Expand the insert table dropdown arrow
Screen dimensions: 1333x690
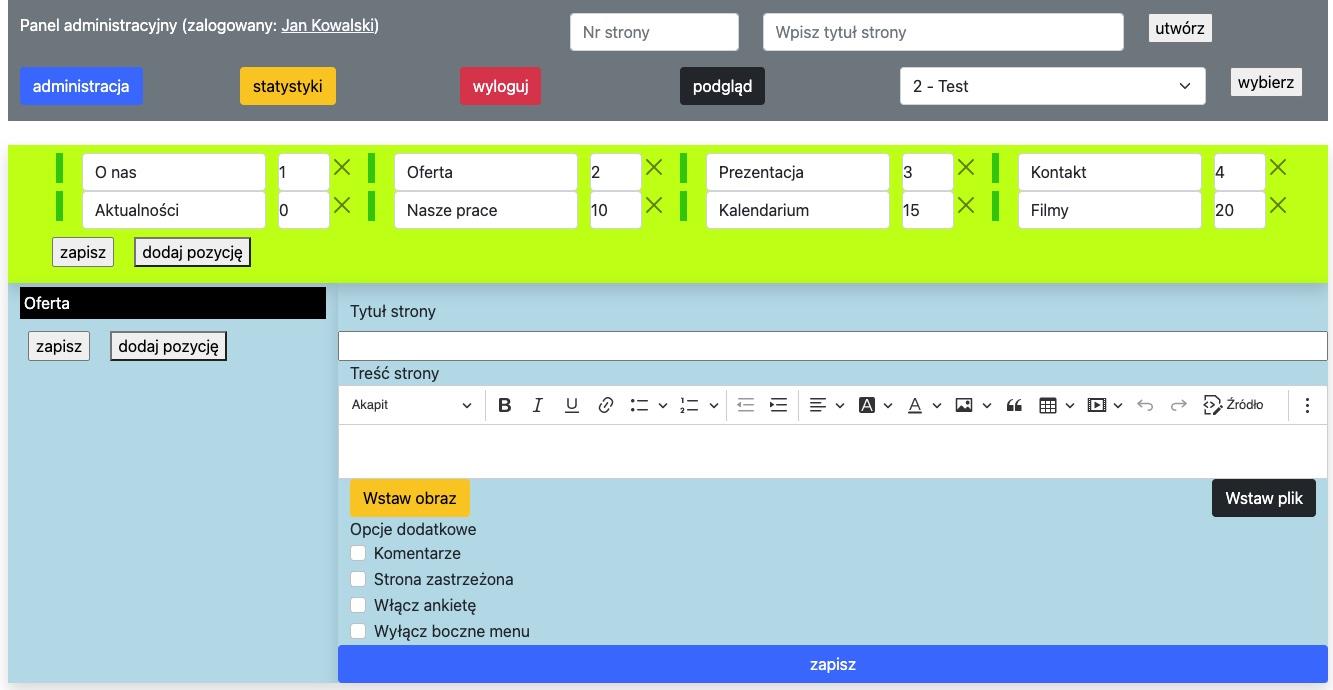1069,405
